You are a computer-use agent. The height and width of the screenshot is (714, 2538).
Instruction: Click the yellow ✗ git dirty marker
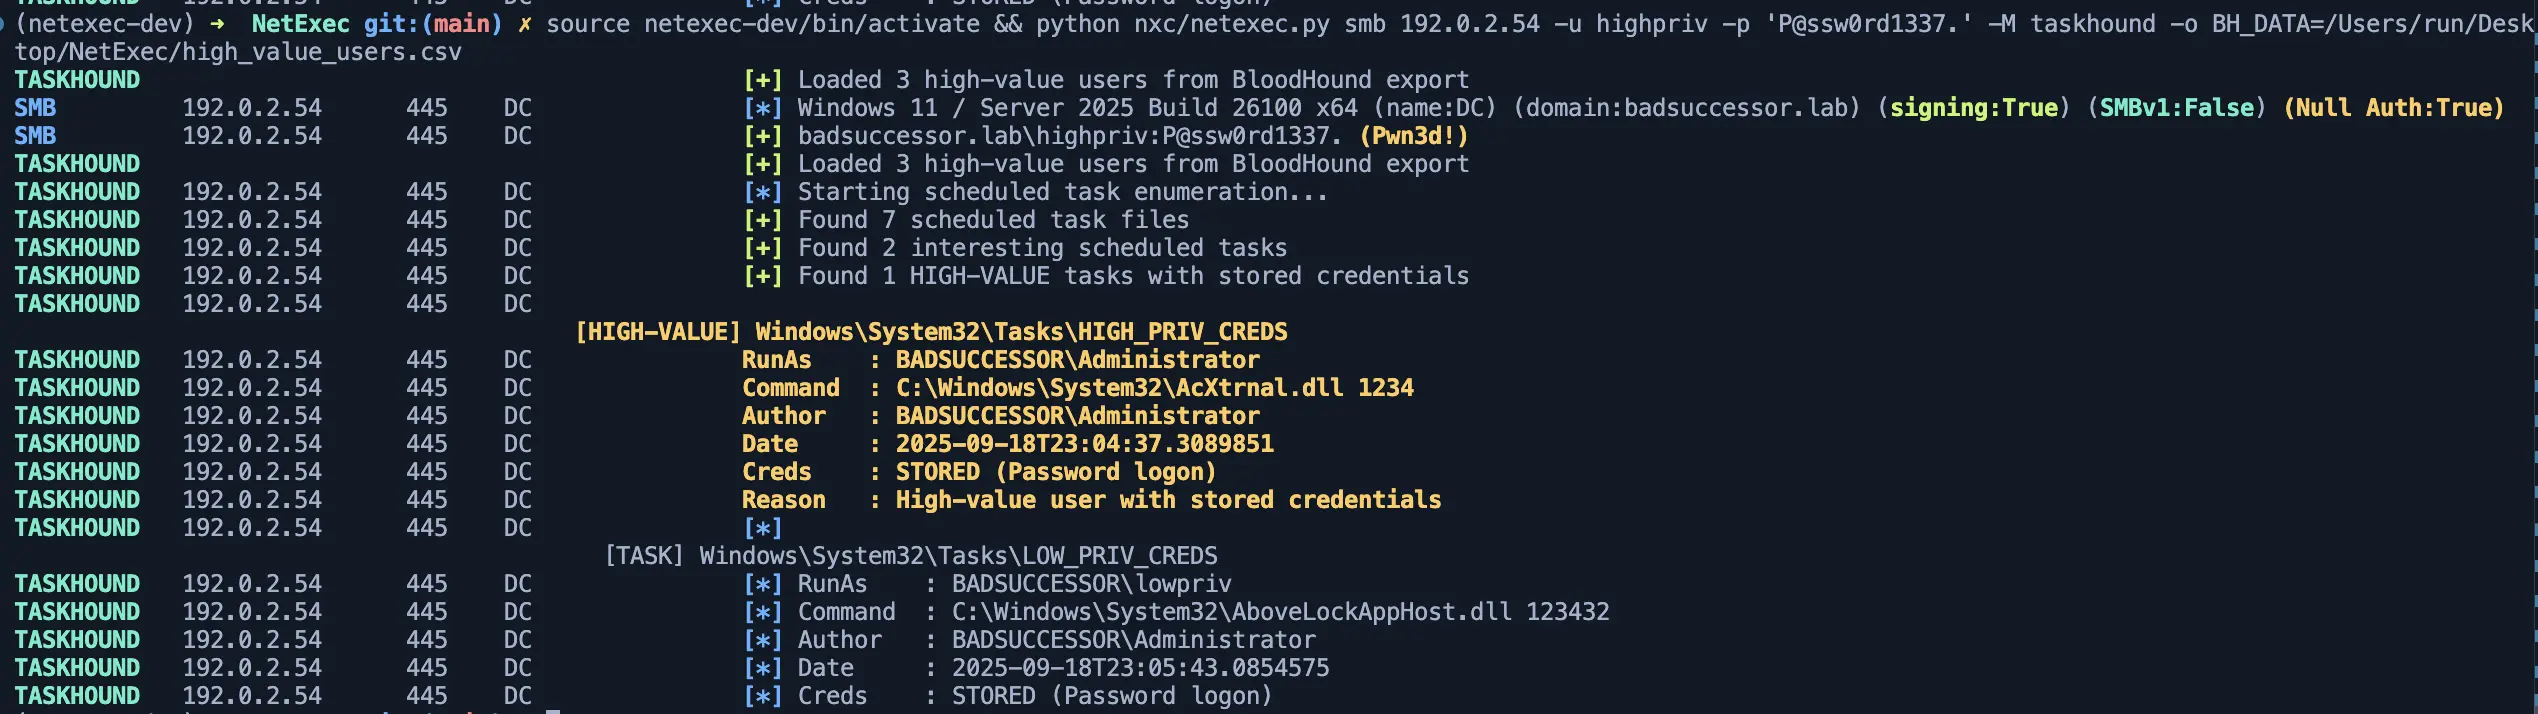point(524,23)
